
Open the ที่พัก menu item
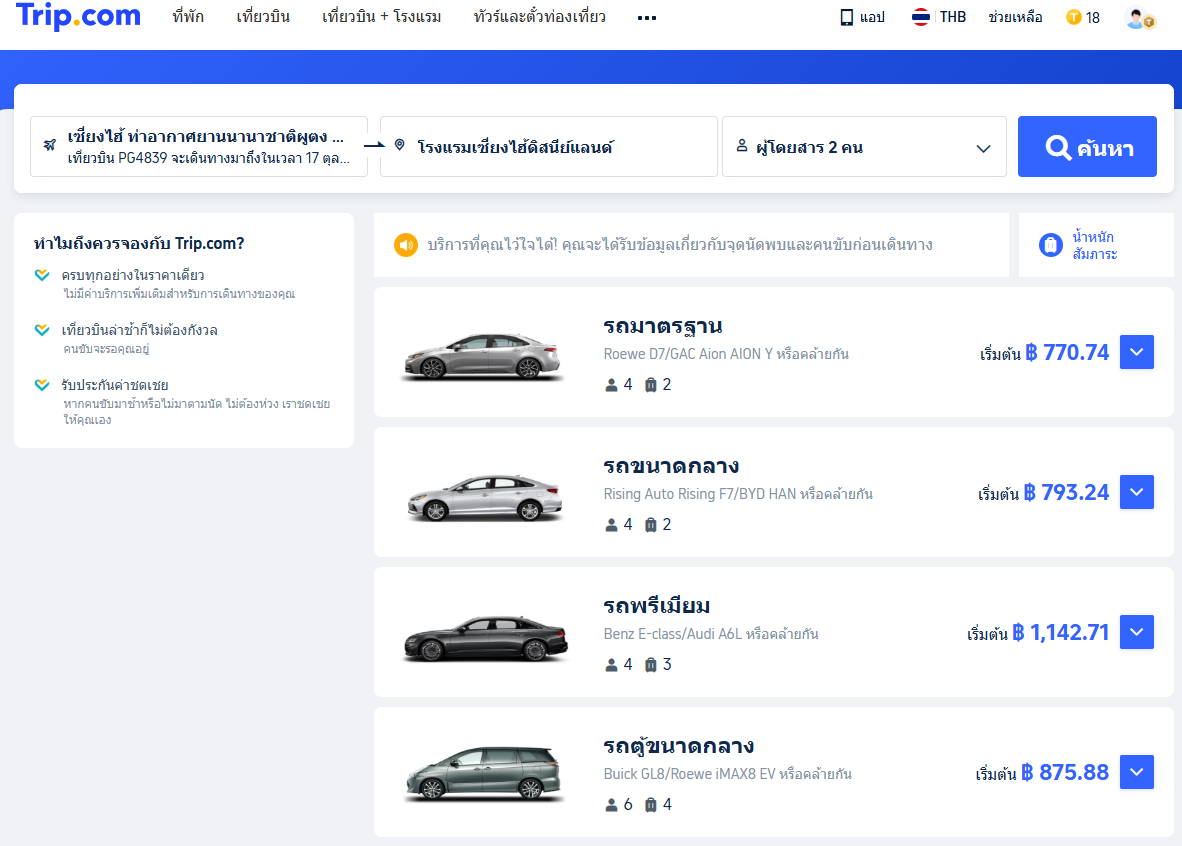click(x=187, y=17)
